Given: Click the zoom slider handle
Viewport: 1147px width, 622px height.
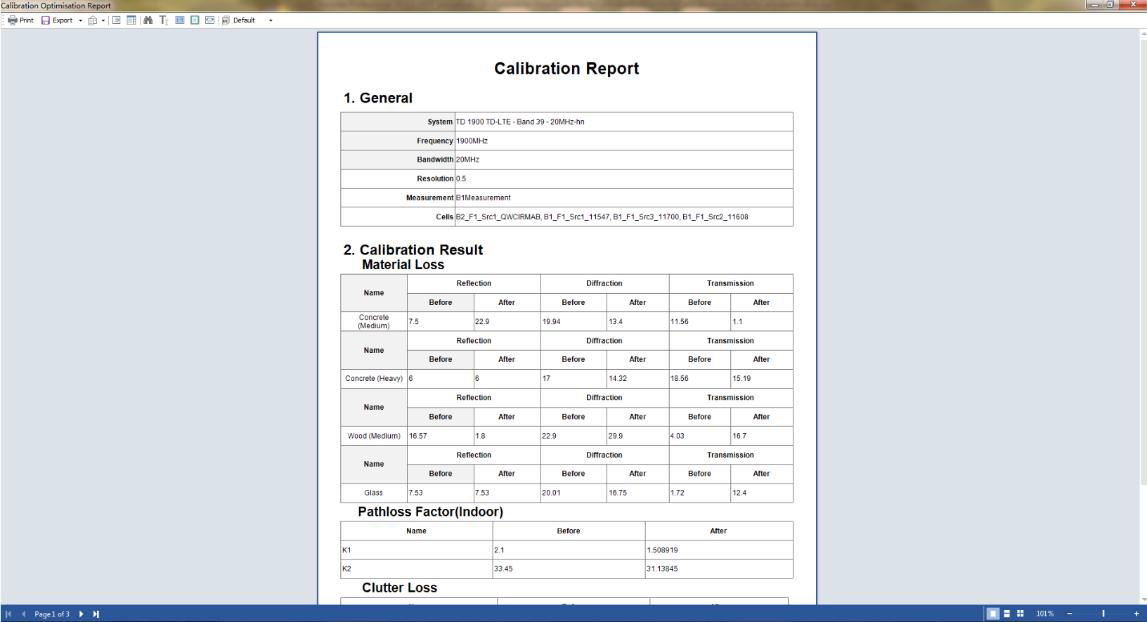Looking at the screenshot, I should click(x=1104, y=613).
